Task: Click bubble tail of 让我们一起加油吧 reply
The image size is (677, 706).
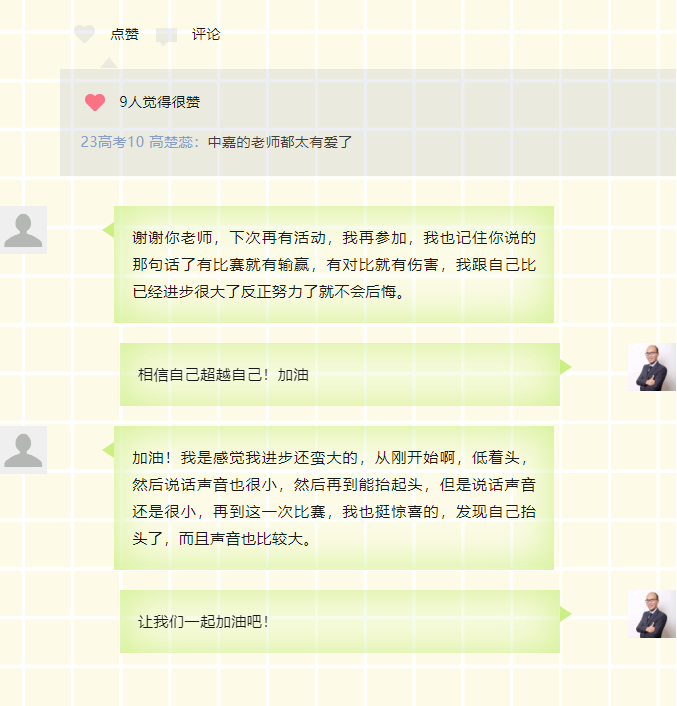Action: click(565, 614)
